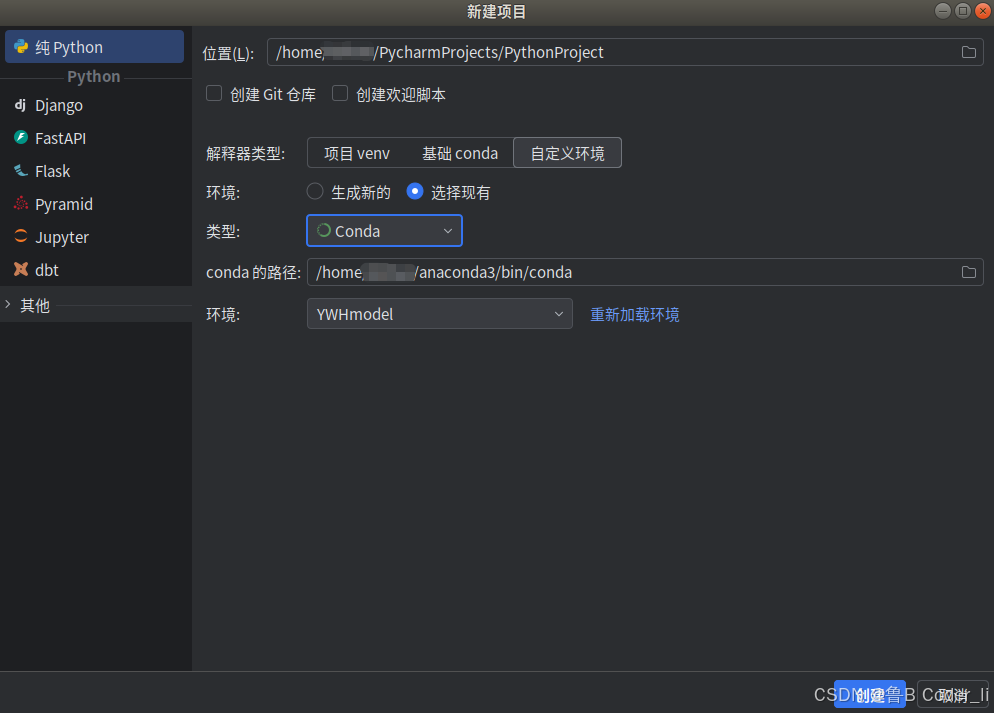Choose the Jupyter project icon
Viewport: 994px width, 713px height.
[21, 236]
